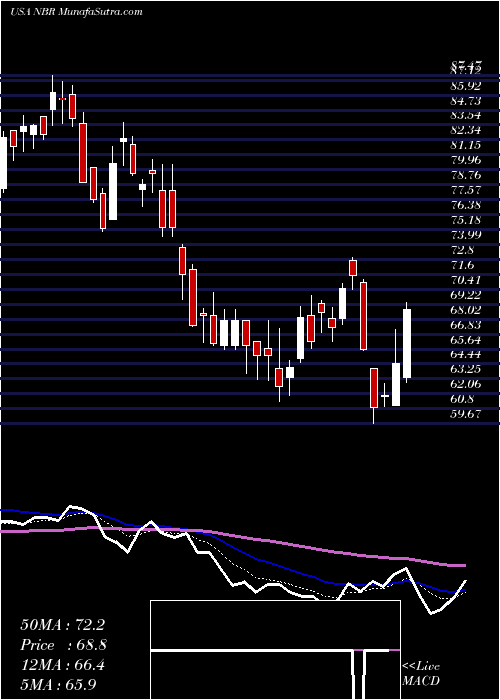Select the 84.73 price axis label
The width and height of the screenshot is (500, 700).
tap(466, 100)
